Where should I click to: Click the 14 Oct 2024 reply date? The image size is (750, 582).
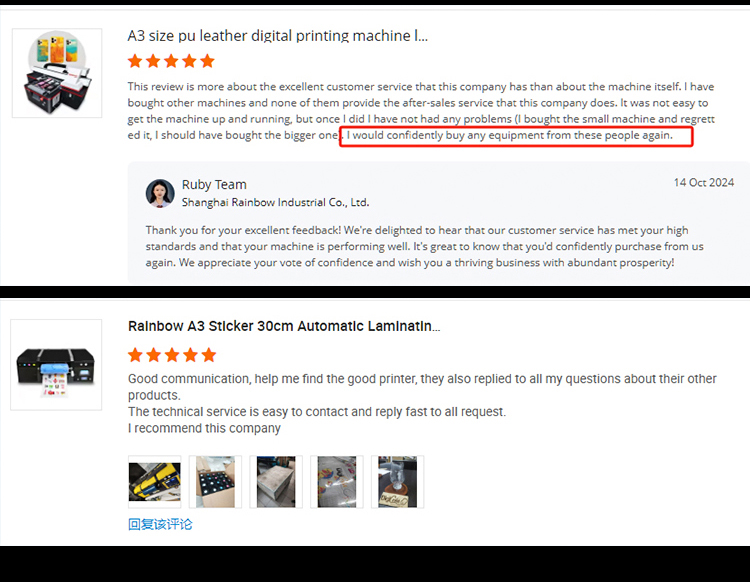click(704, 183)
